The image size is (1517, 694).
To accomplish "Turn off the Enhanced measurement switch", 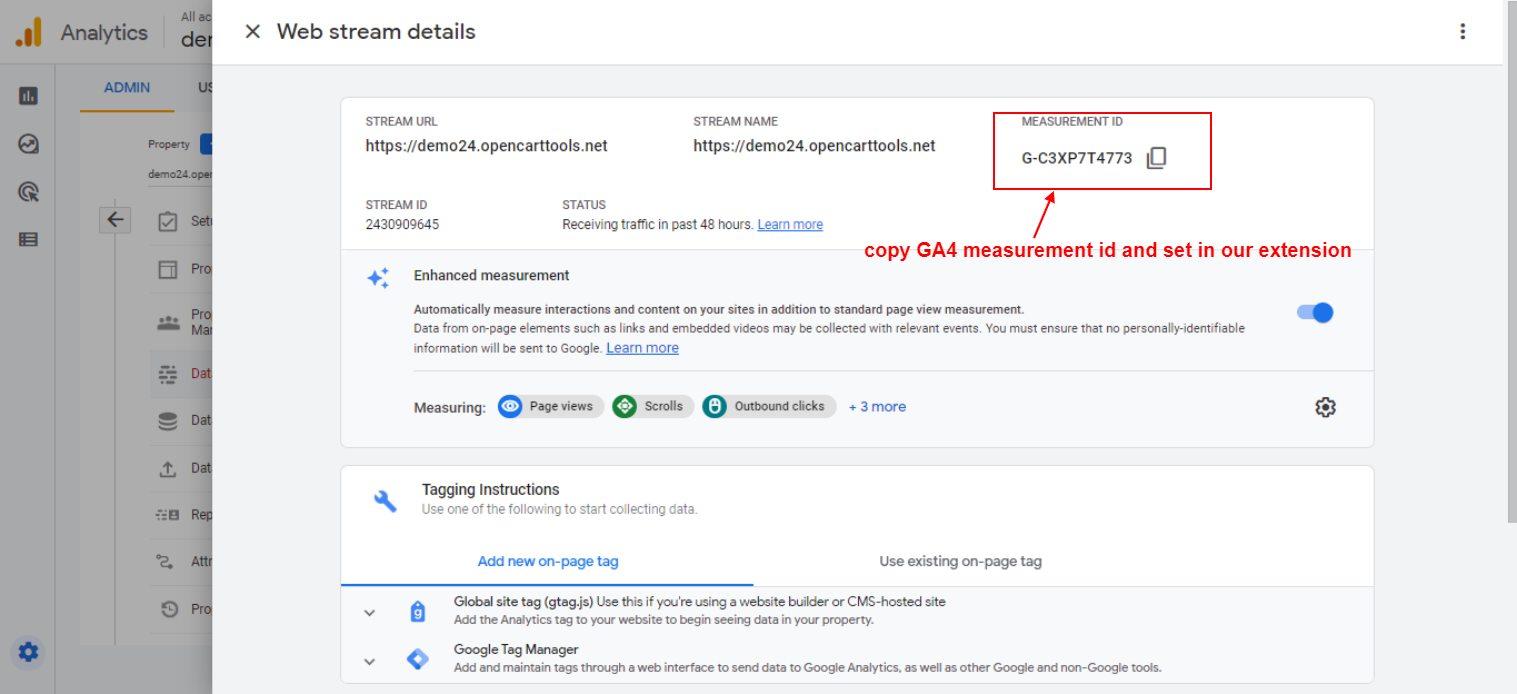I will [x=1315, y=312].
